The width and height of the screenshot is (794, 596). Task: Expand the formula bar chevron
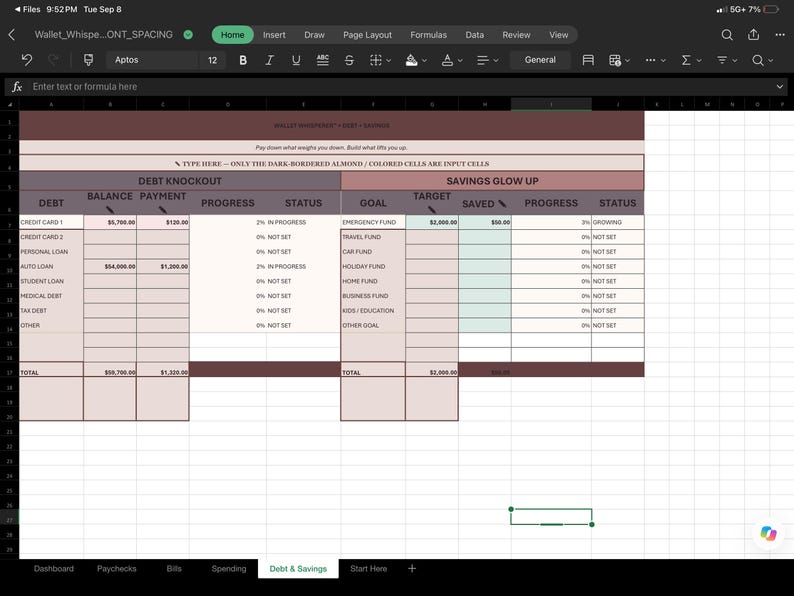pyautogui.click(x=780, y=87)
